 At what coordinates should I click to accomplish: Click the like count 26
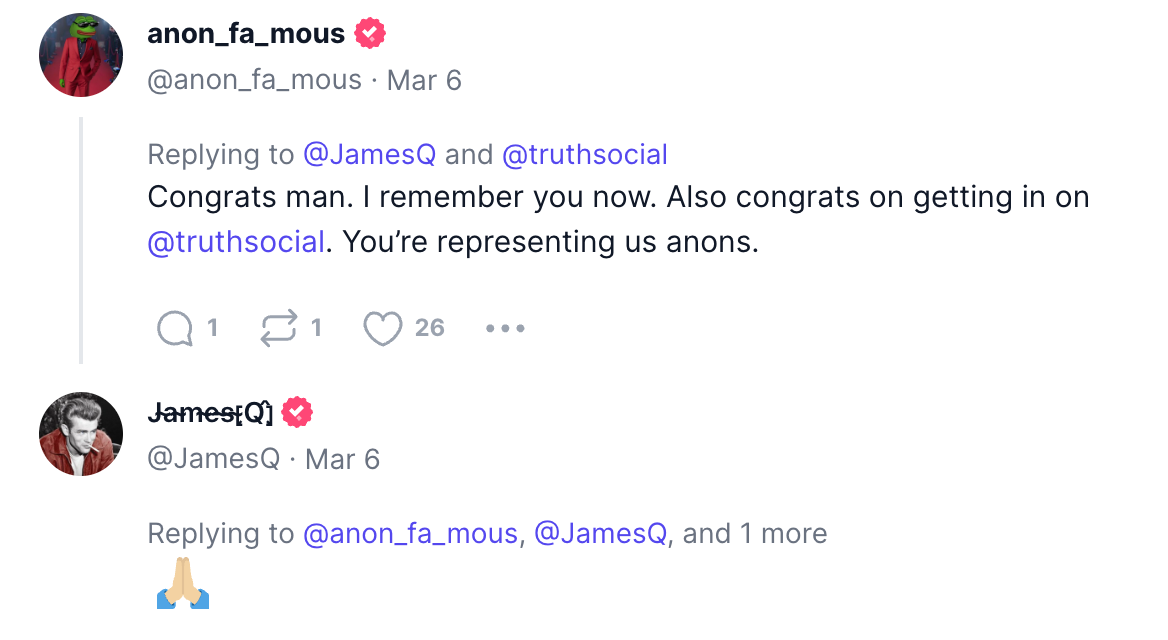430,328
